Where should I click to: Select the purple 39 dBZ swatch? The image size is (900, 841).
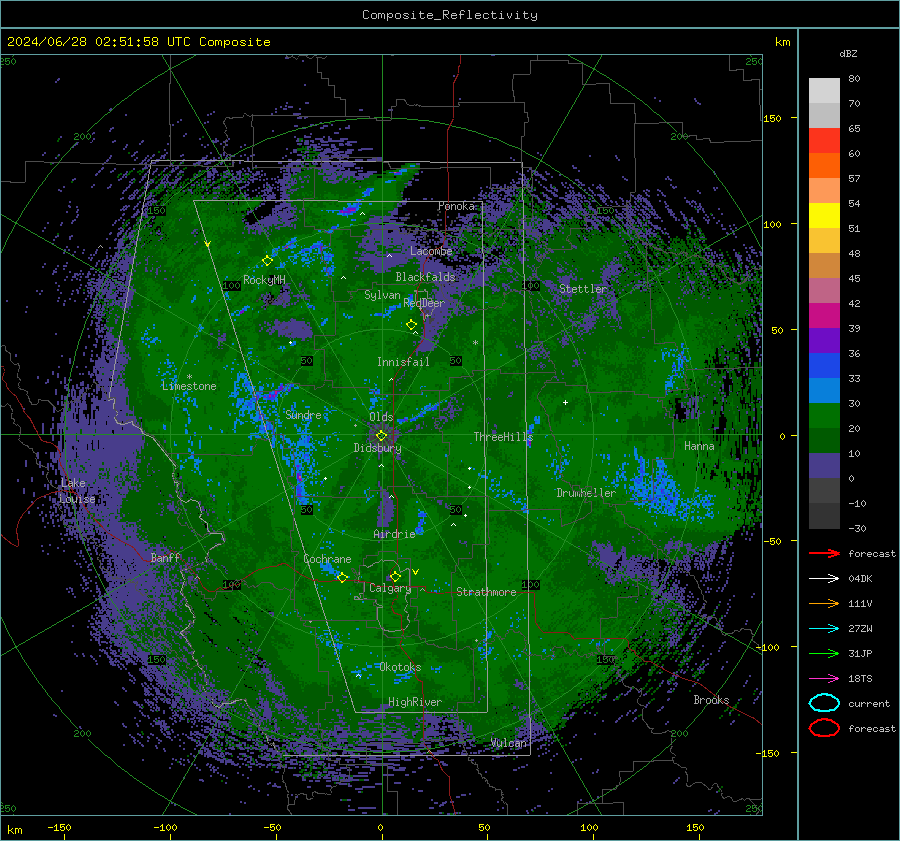[x=824, y=341]
